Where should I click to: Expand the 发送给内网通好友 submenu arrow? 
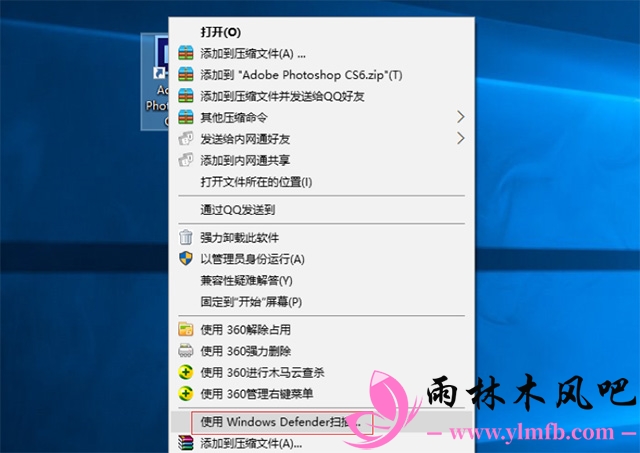(x=460, y=138)
